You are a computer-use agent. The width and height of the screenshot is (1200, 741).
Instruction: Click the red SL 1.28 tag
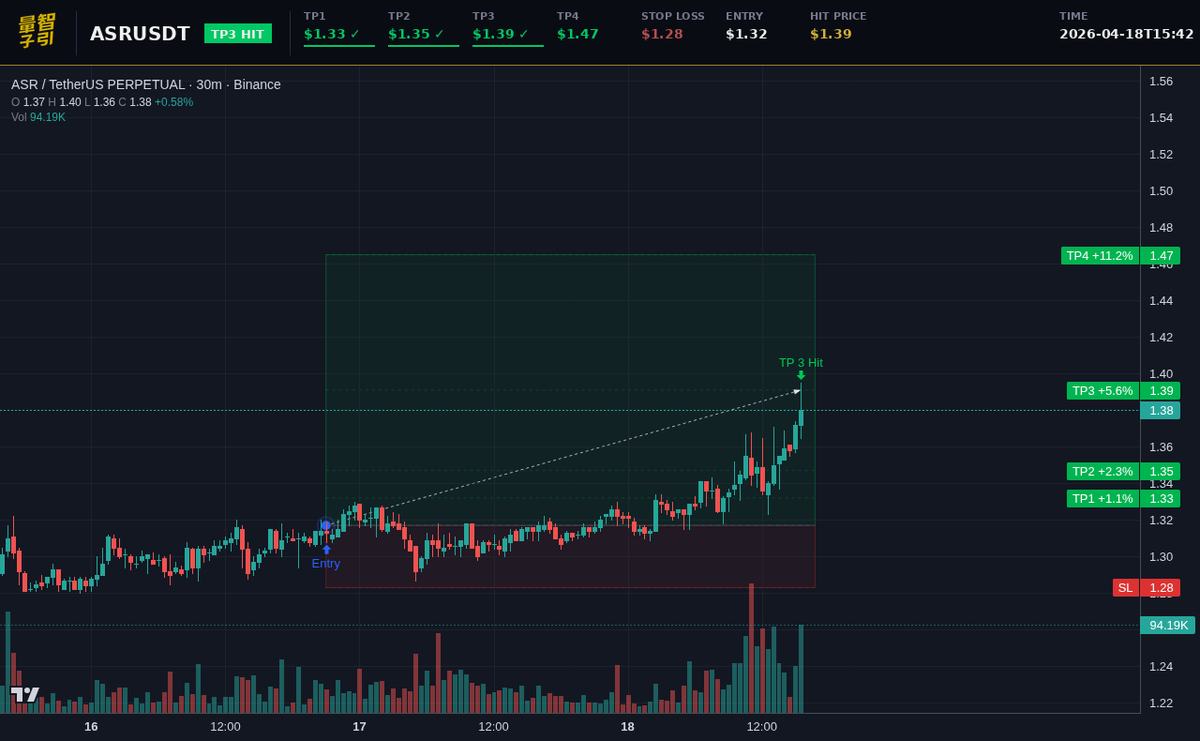pyautogui.click(x=1145, y=588)
